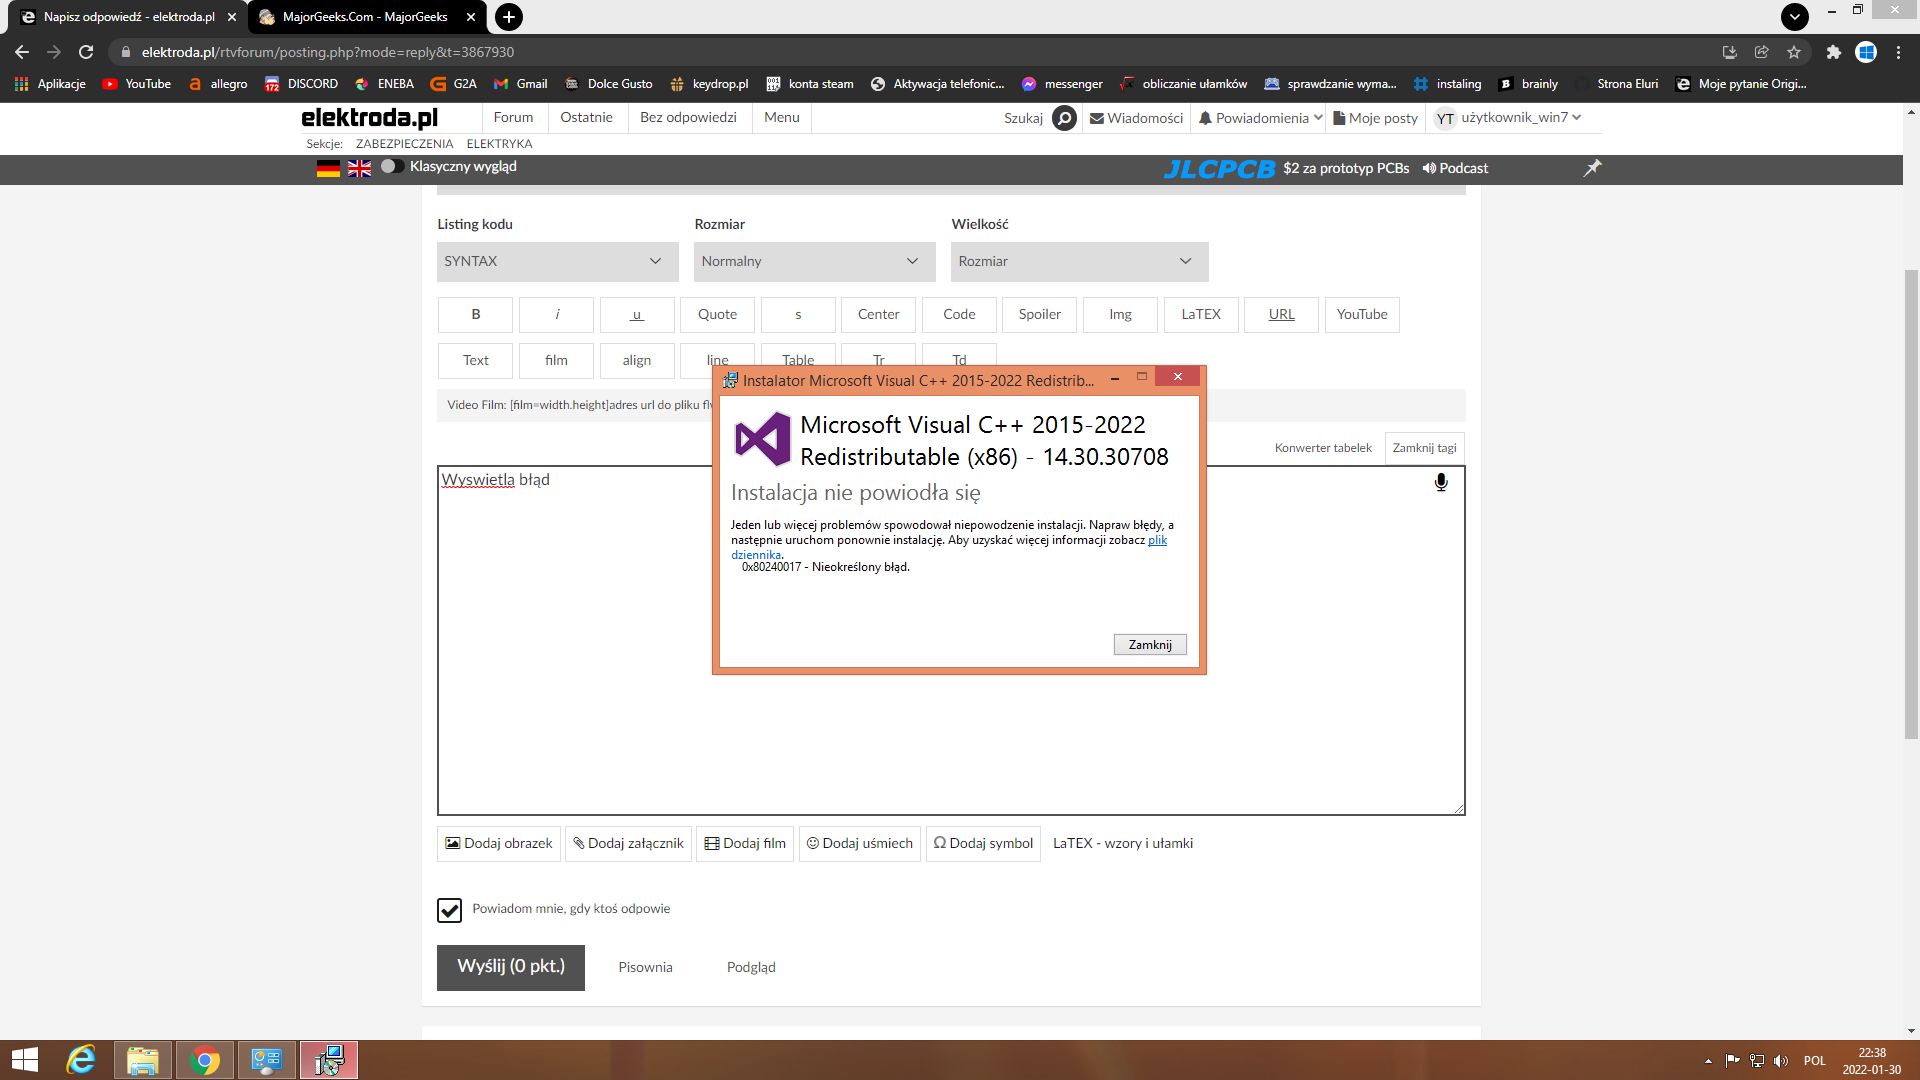Insert a LaTEX tag
Screen dimensions: 1920x1080
pyautogui.click(x=1201, y=315)
